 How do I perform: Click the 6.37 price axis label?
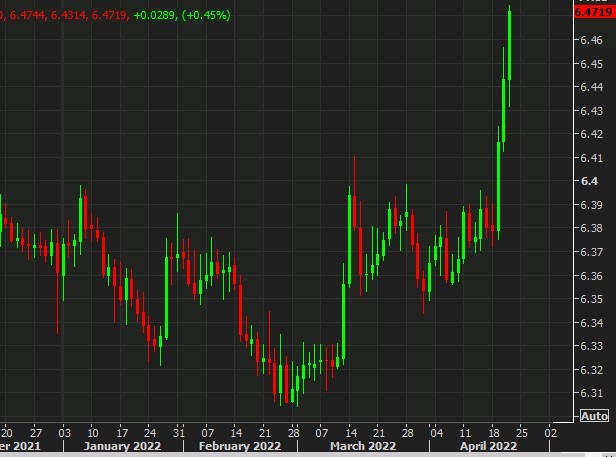[x=591, y=252]
